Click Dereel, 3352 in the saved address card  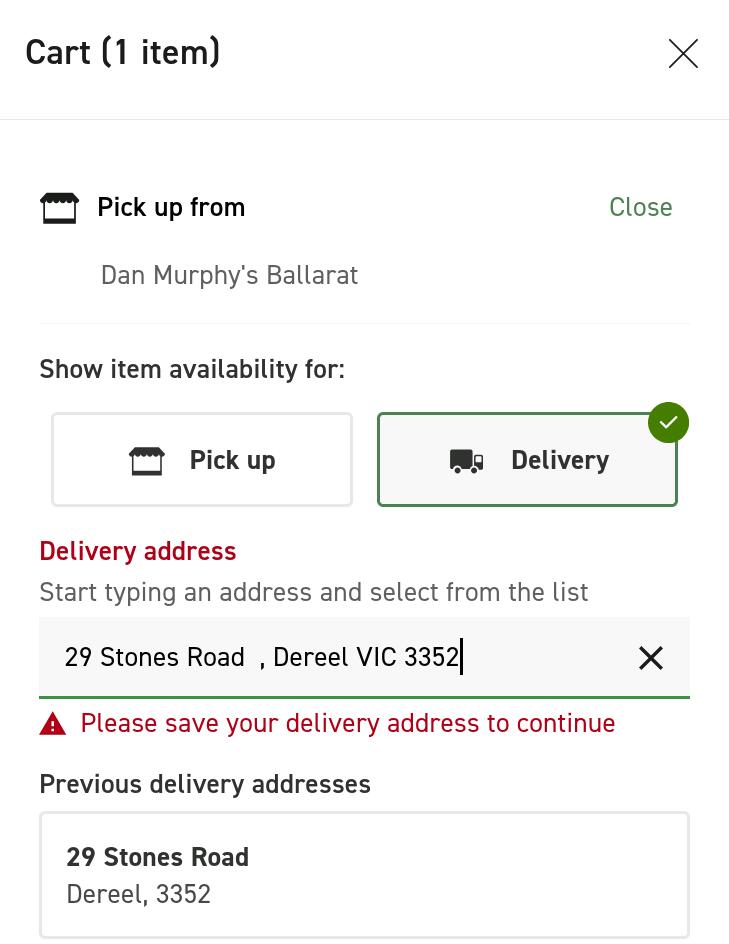tap(138, 894)
